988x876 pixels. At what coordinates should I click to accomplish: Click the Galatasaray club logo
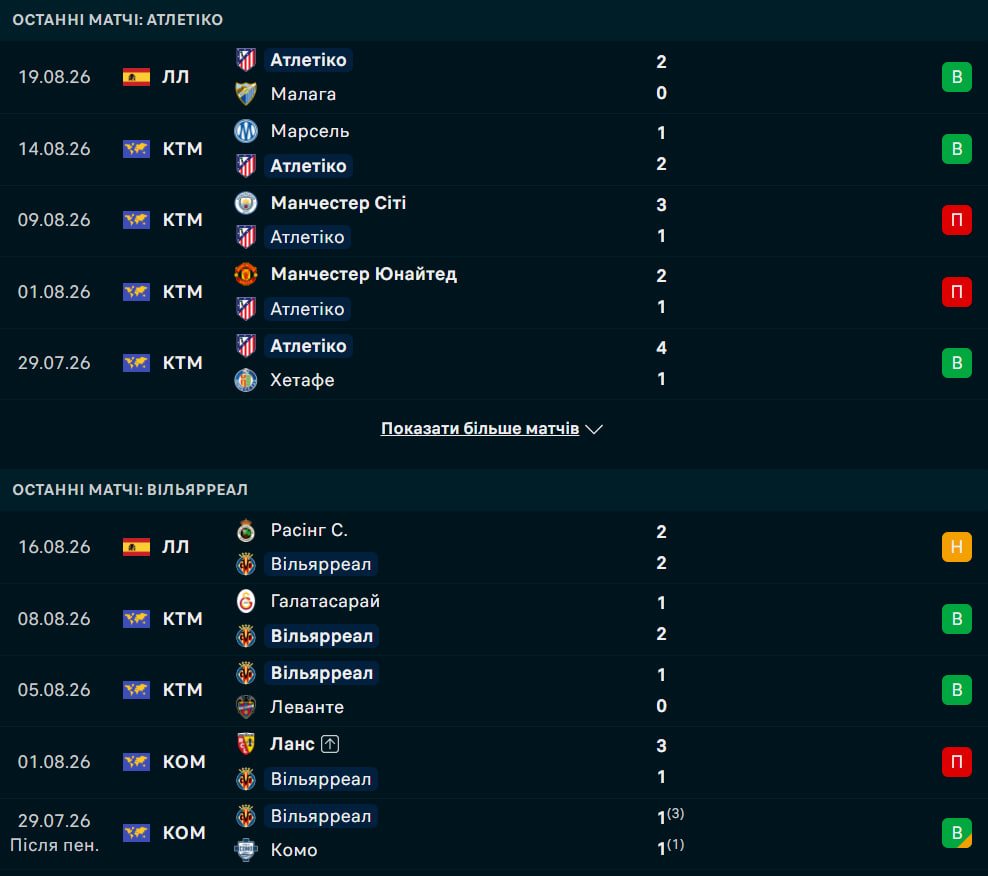(x=246, y=601)
